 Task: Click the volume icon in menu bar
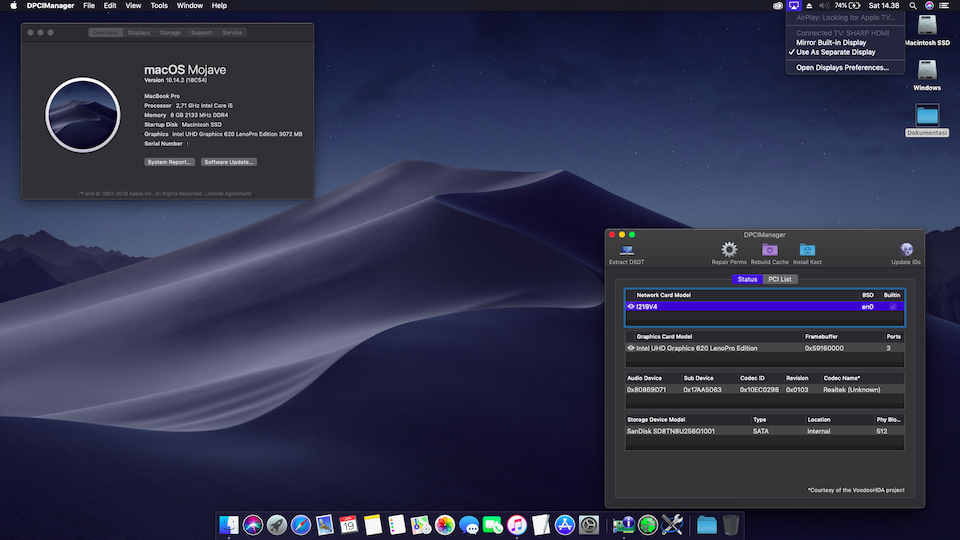824,6
